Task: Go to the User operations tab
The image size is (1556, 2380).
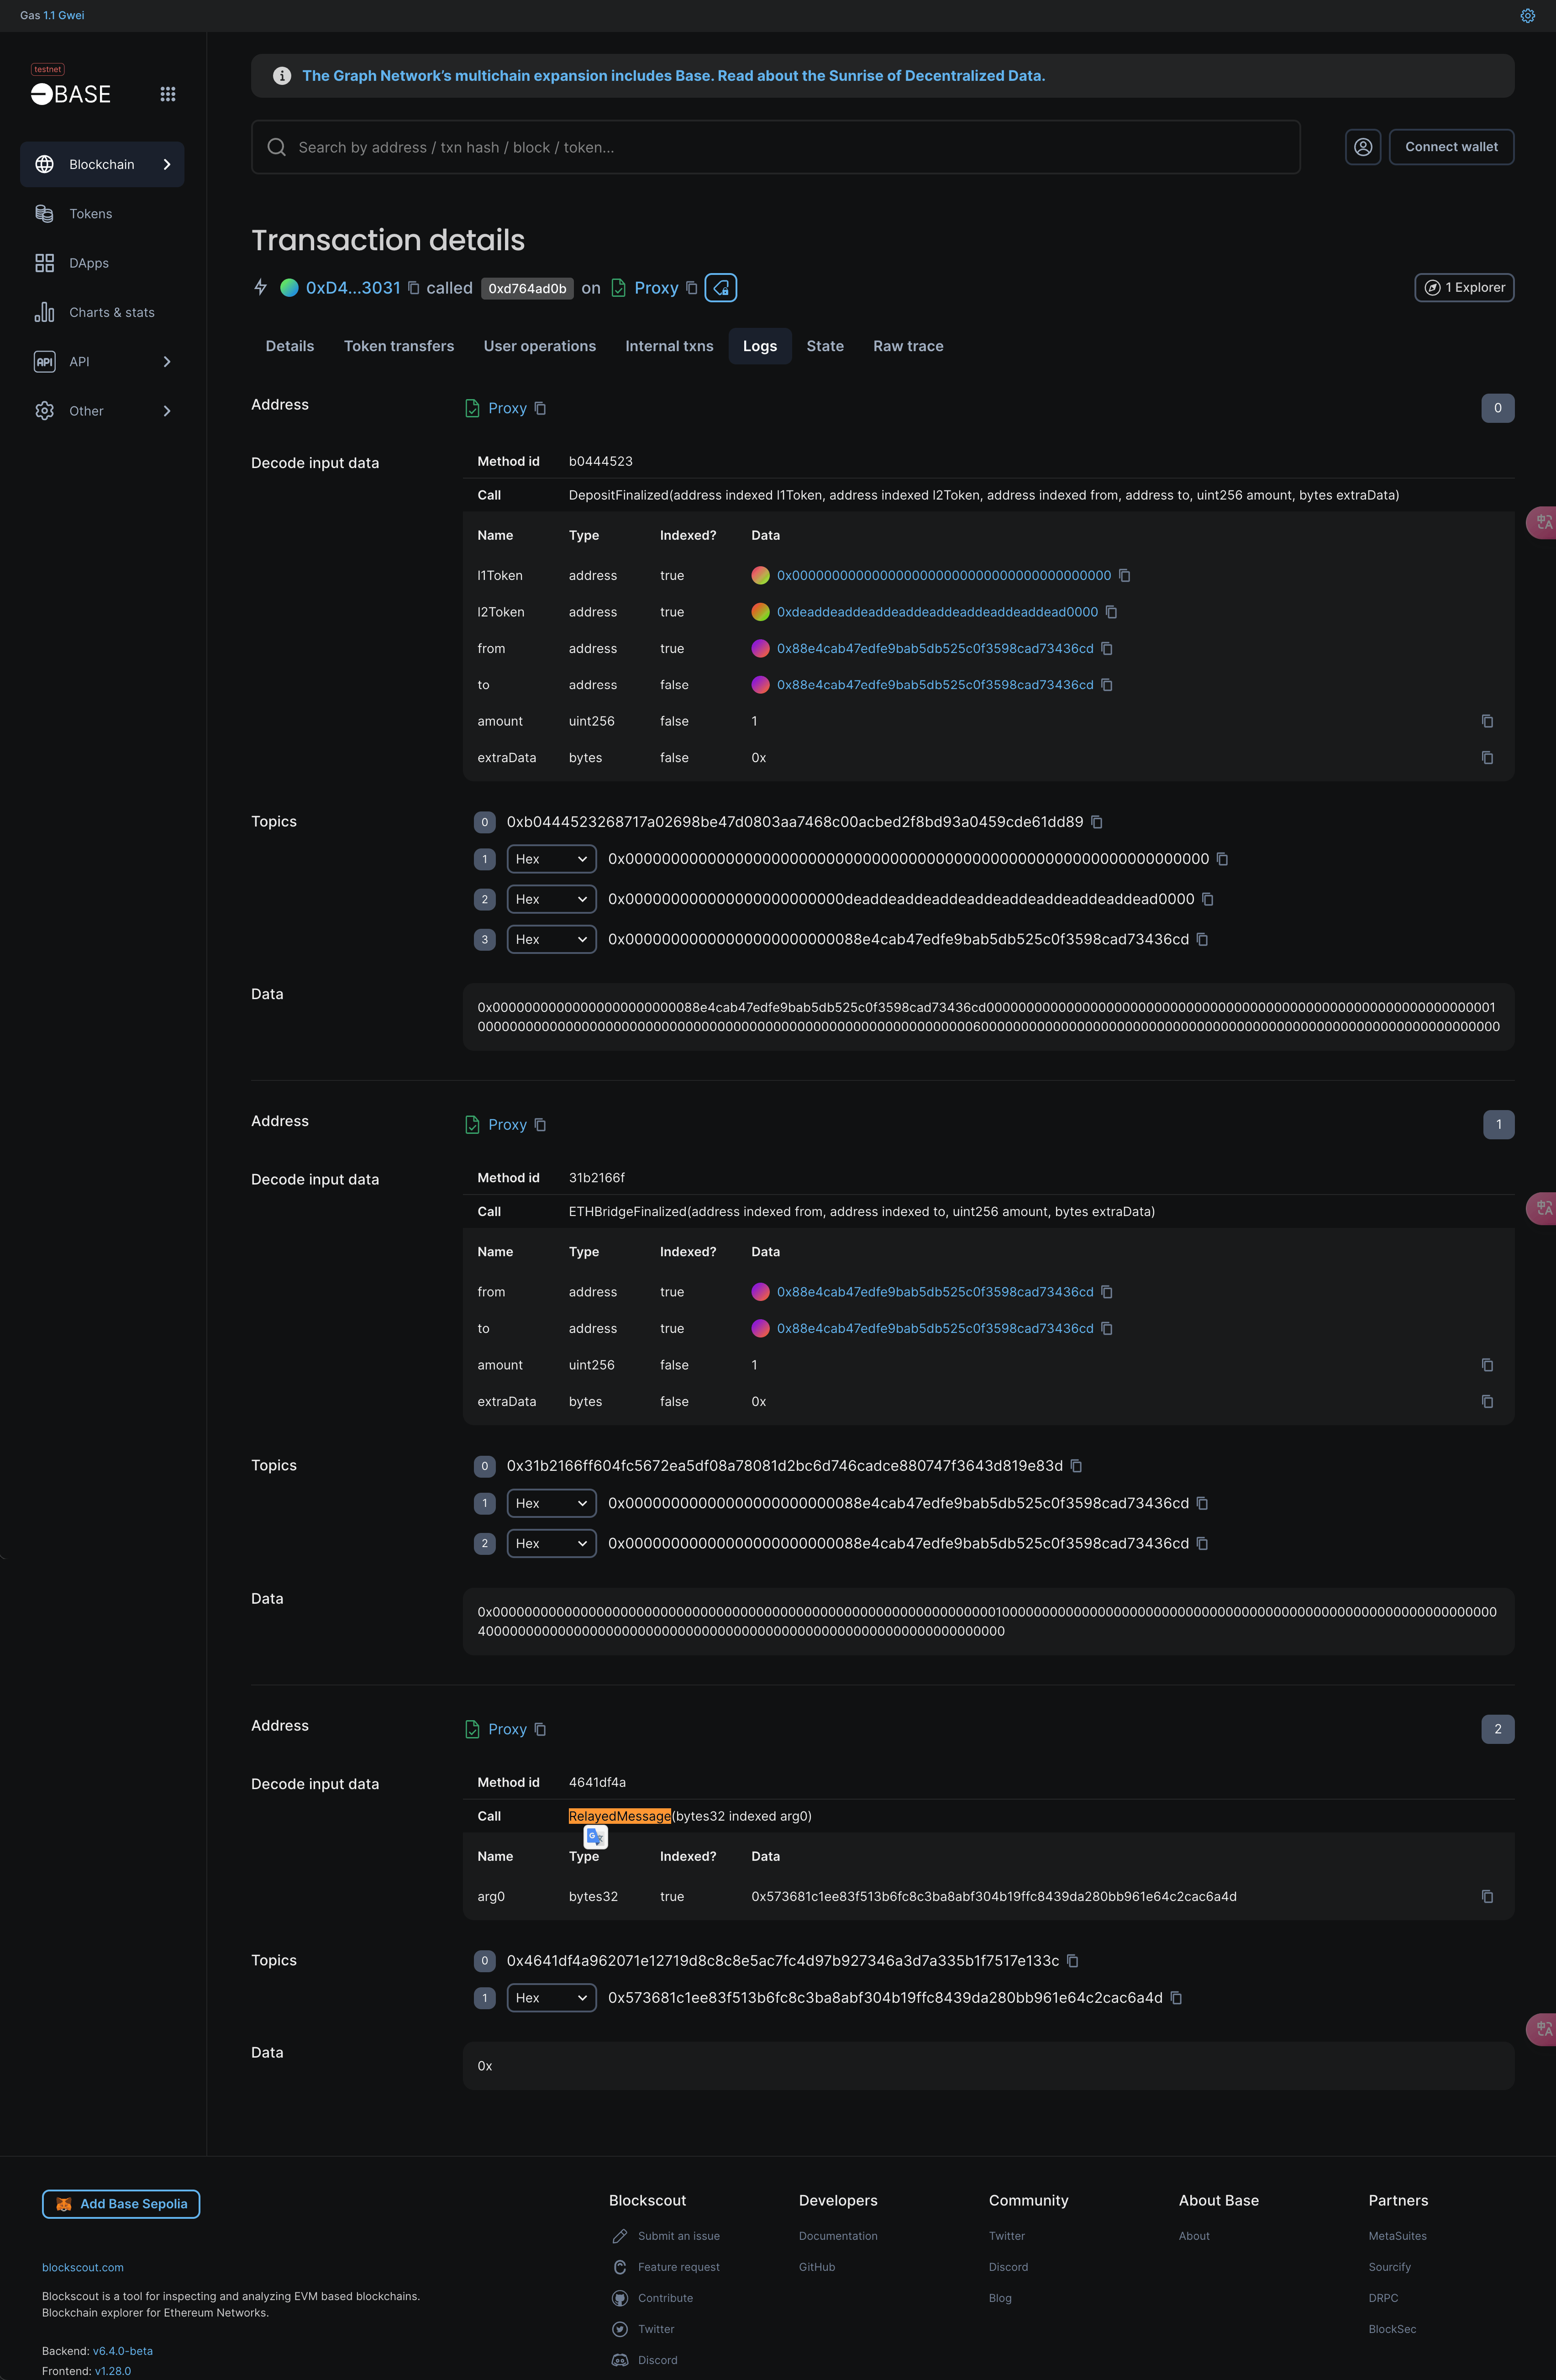Action: point(540,346)
